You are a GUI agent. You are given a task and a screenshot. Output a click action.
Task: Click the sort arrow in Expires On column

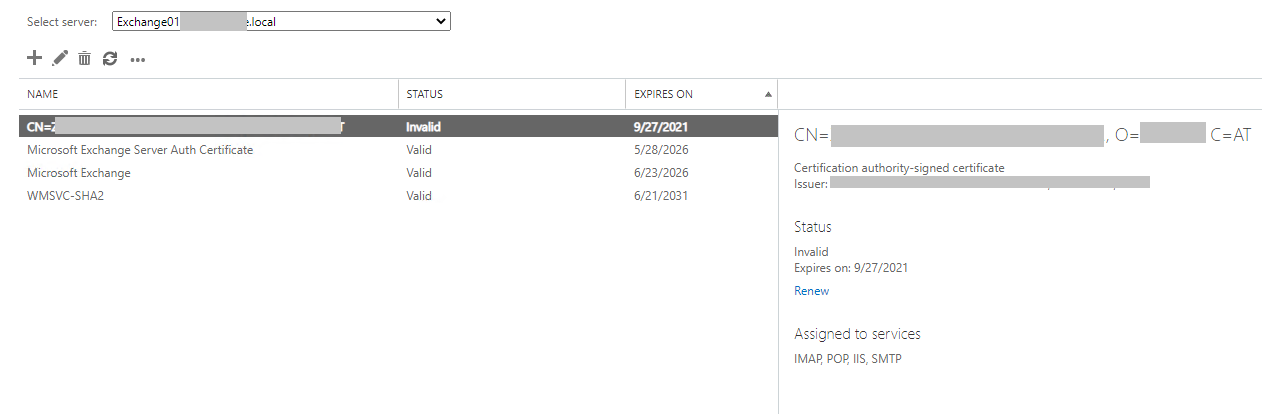coord(768,95)
